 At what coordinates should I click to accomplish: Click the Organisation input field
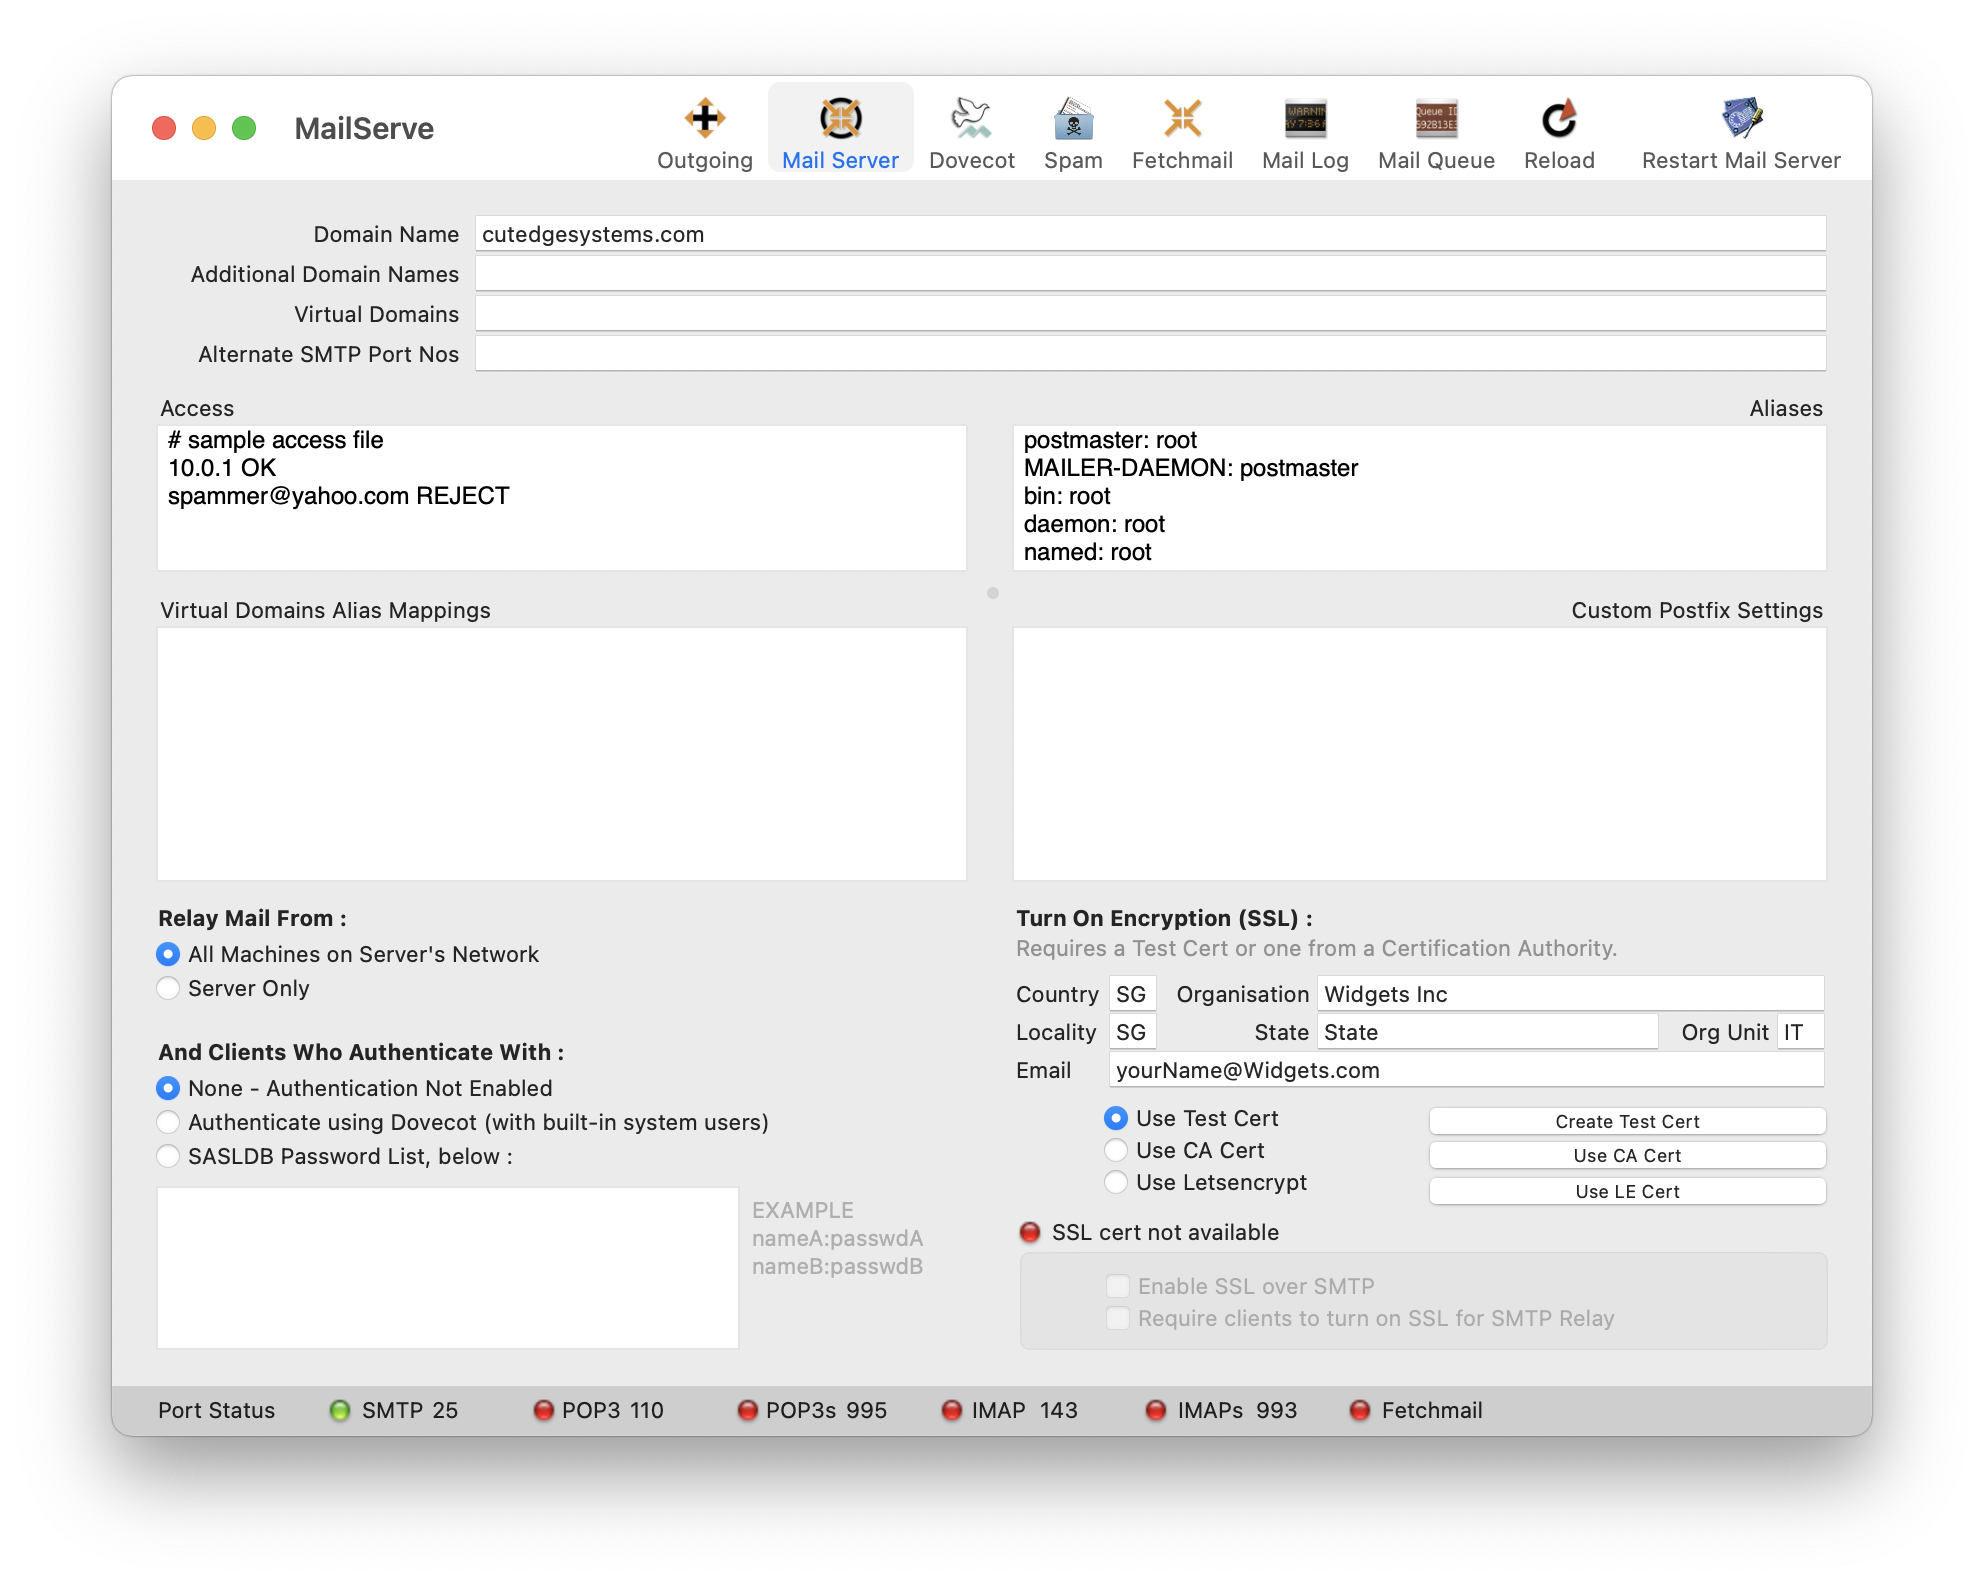point(1570,994)
